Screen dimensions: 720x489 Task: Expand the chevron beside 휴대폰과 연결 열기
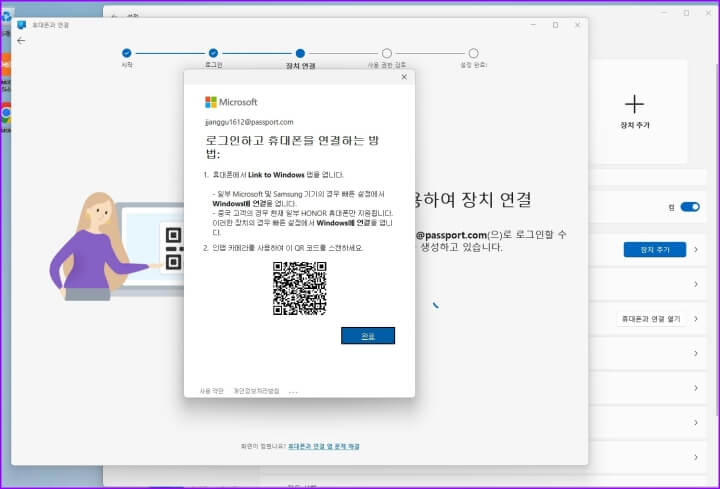tap(696, 319)
